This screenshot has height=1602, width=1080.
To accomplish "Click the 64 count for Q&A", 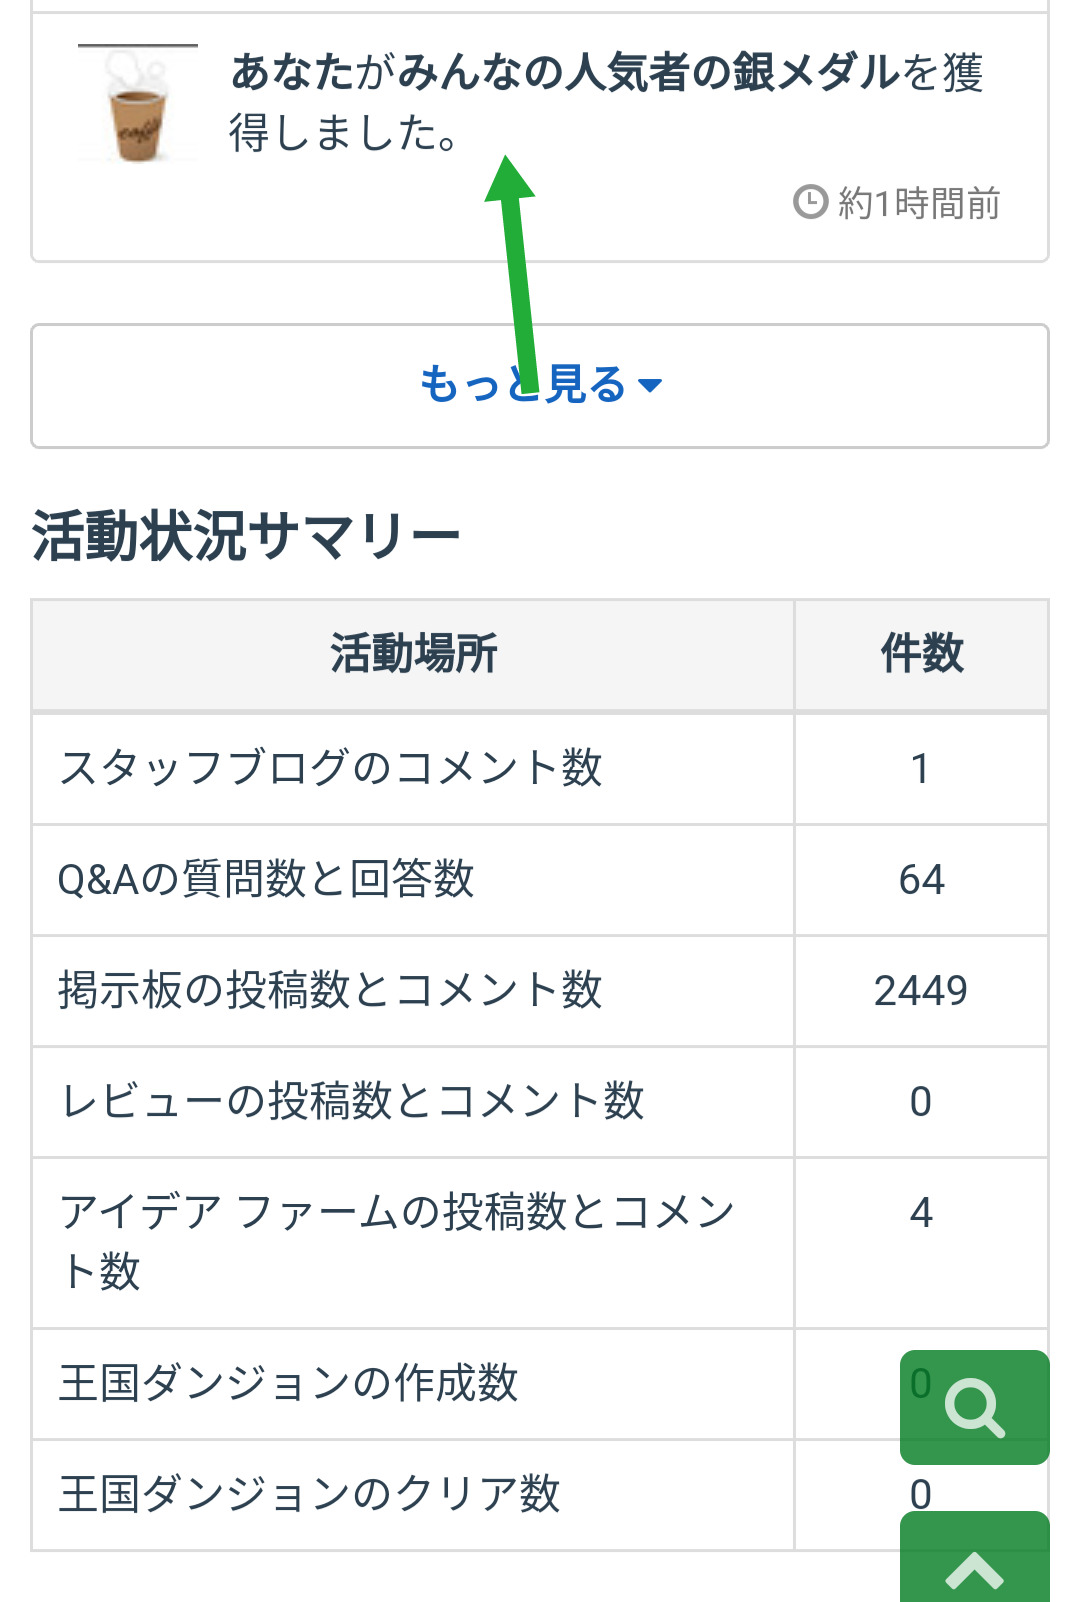I will 921,880.
